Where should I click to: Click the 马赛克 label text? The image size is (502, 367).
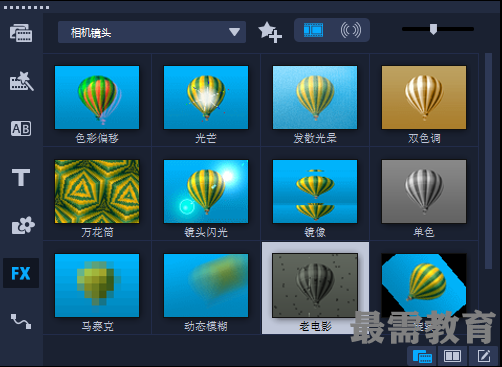click(97, 326)
